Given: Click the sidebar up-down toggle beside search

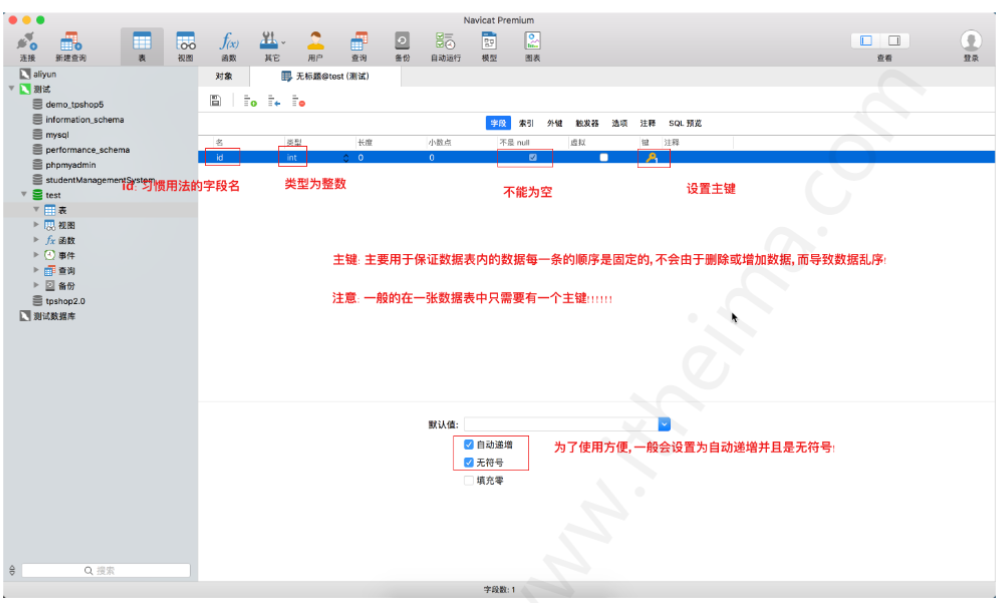Looking at the screenshot, I should tap(12, 570).
